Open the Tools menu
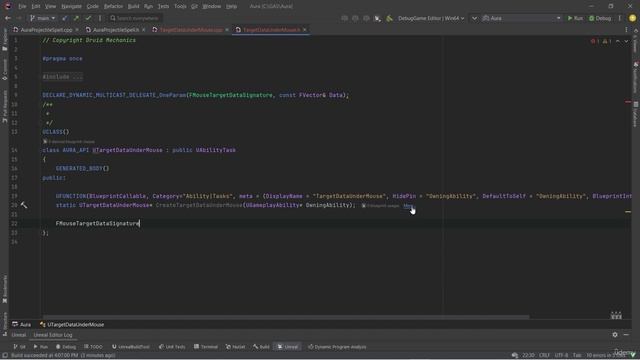640x360 pixels. pos(180,7)
